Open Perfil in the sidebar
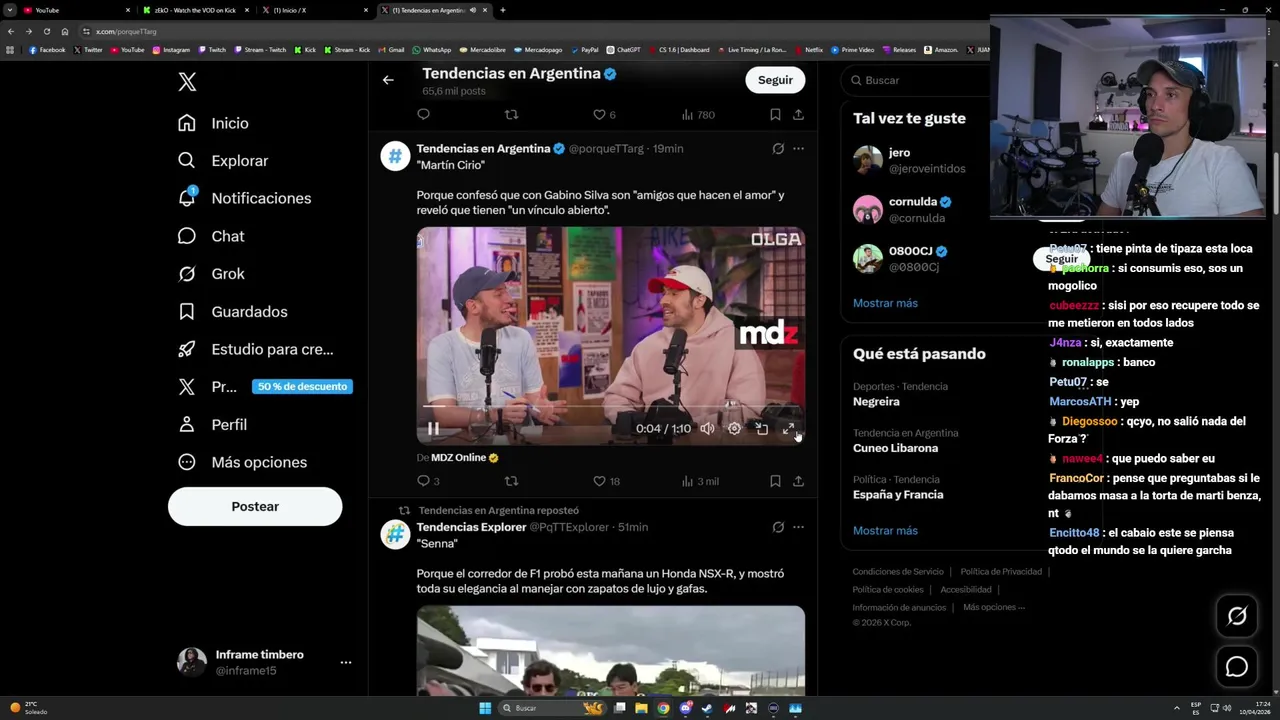 pos(212,425)
